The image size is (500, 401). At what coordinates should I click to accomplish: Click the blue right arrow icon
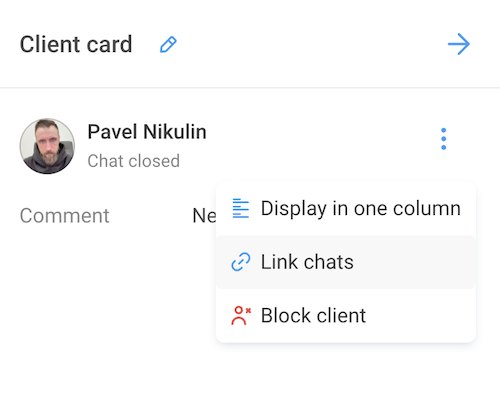[x=459, y=44]
